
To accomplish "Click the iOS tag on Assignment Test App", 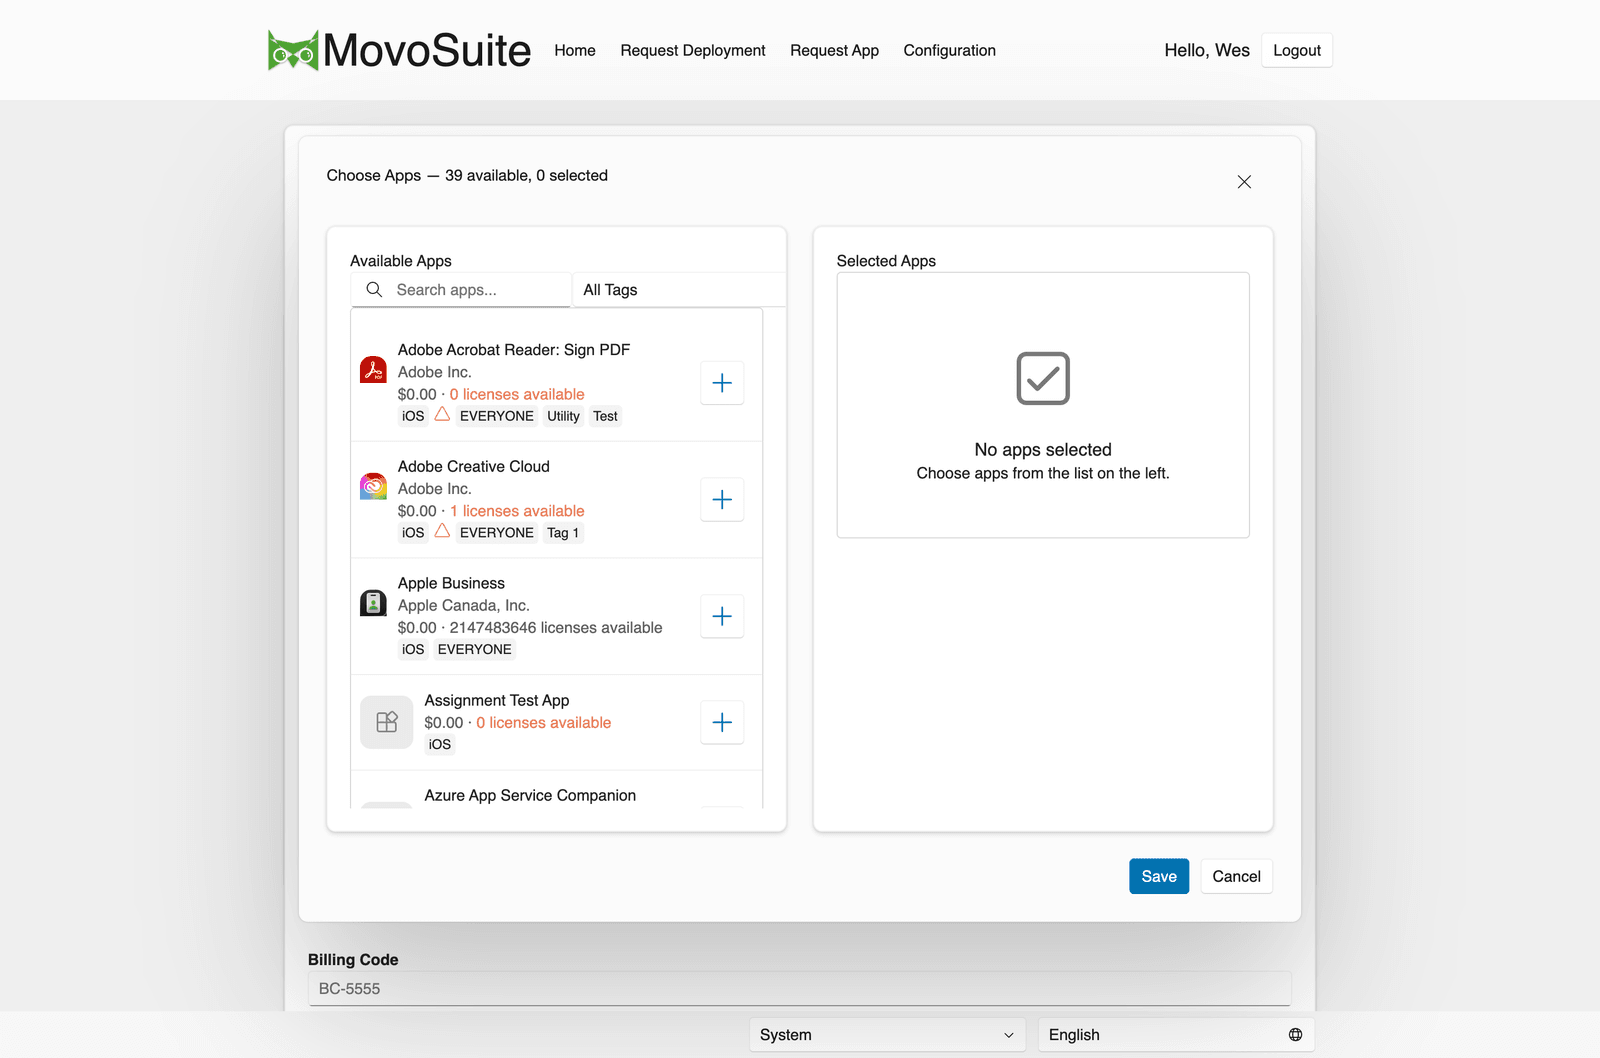I will [x=440, y=744].
